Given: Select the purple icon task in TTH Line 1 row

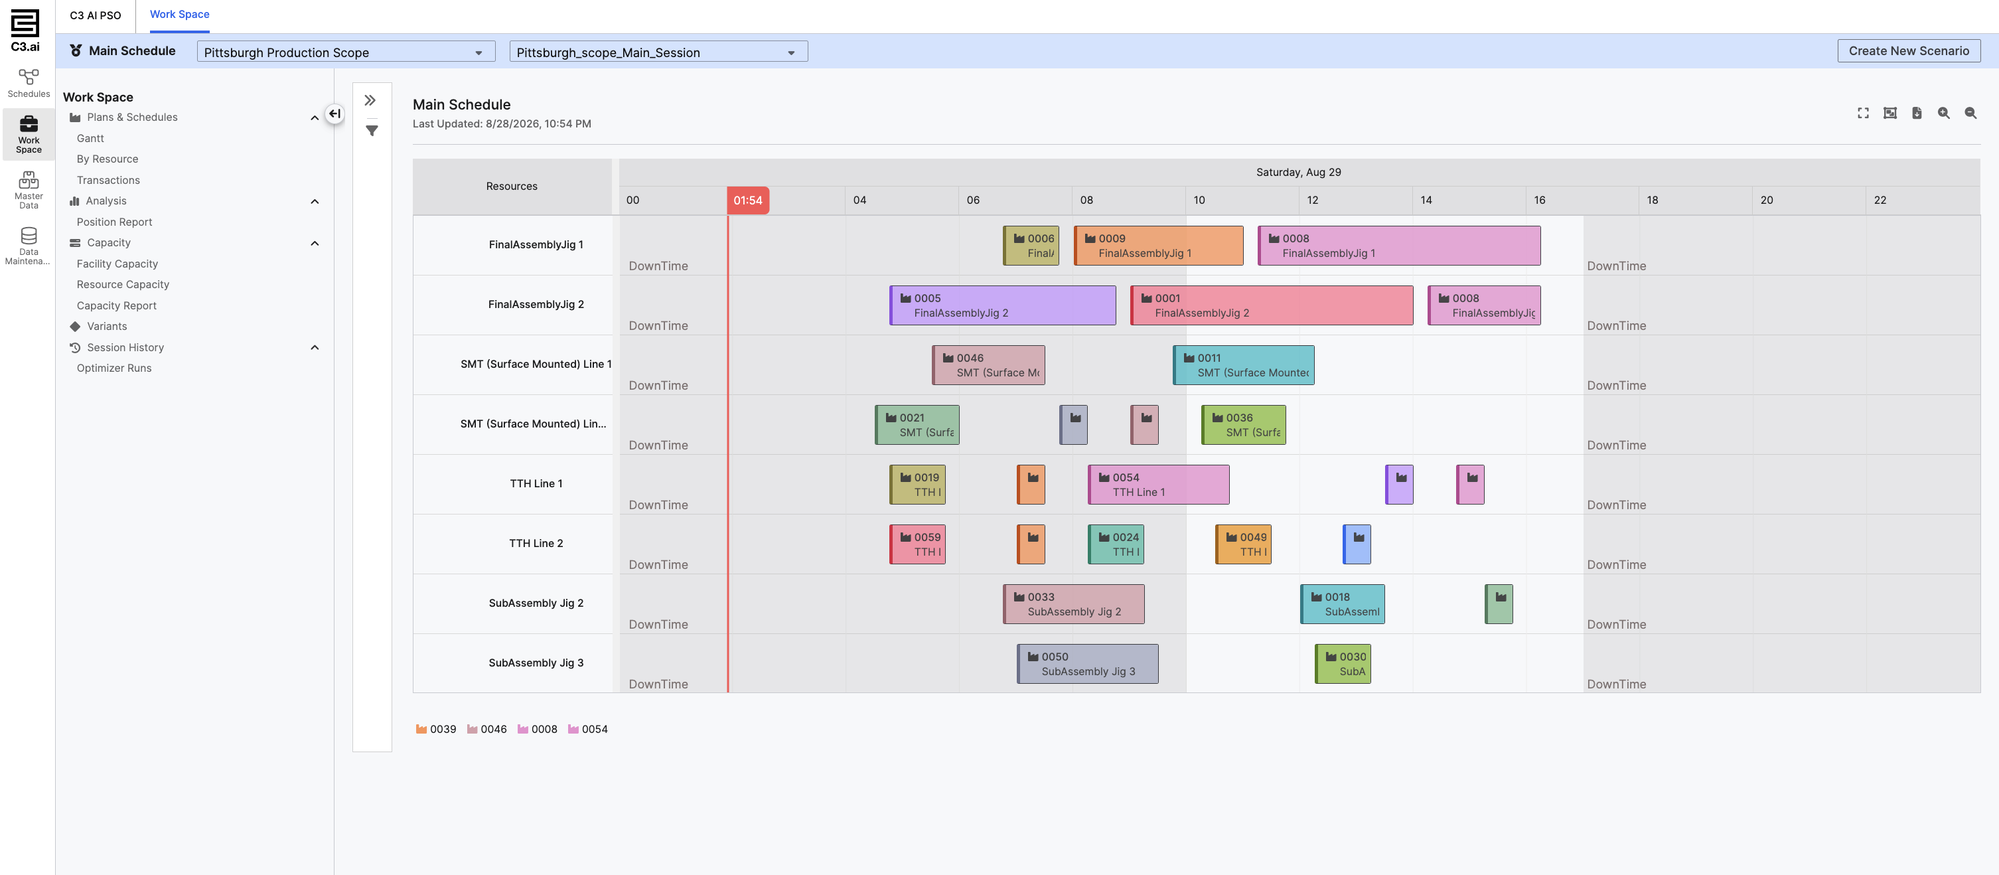Looking at the screenshot, I should (x=1400, y=485).
